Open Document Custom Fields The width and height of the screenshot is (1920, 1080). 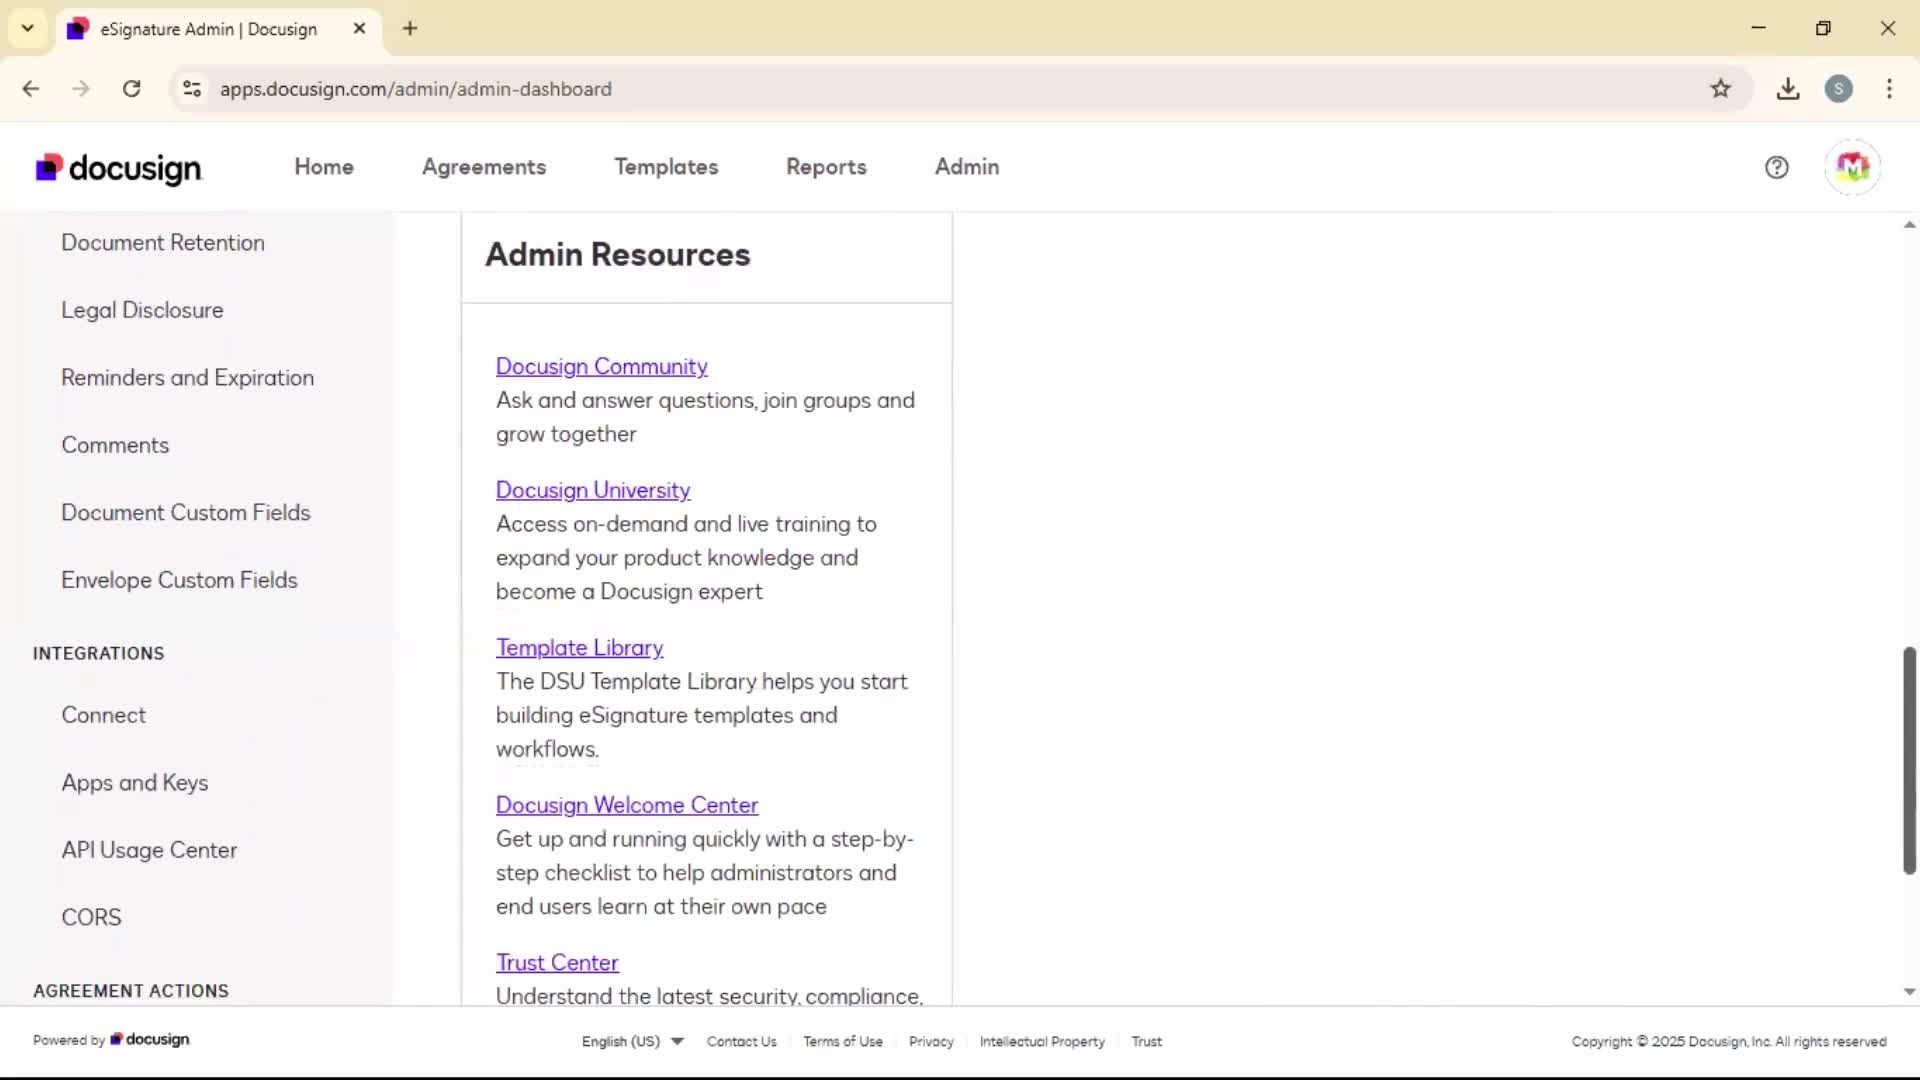tap(186, 513)
